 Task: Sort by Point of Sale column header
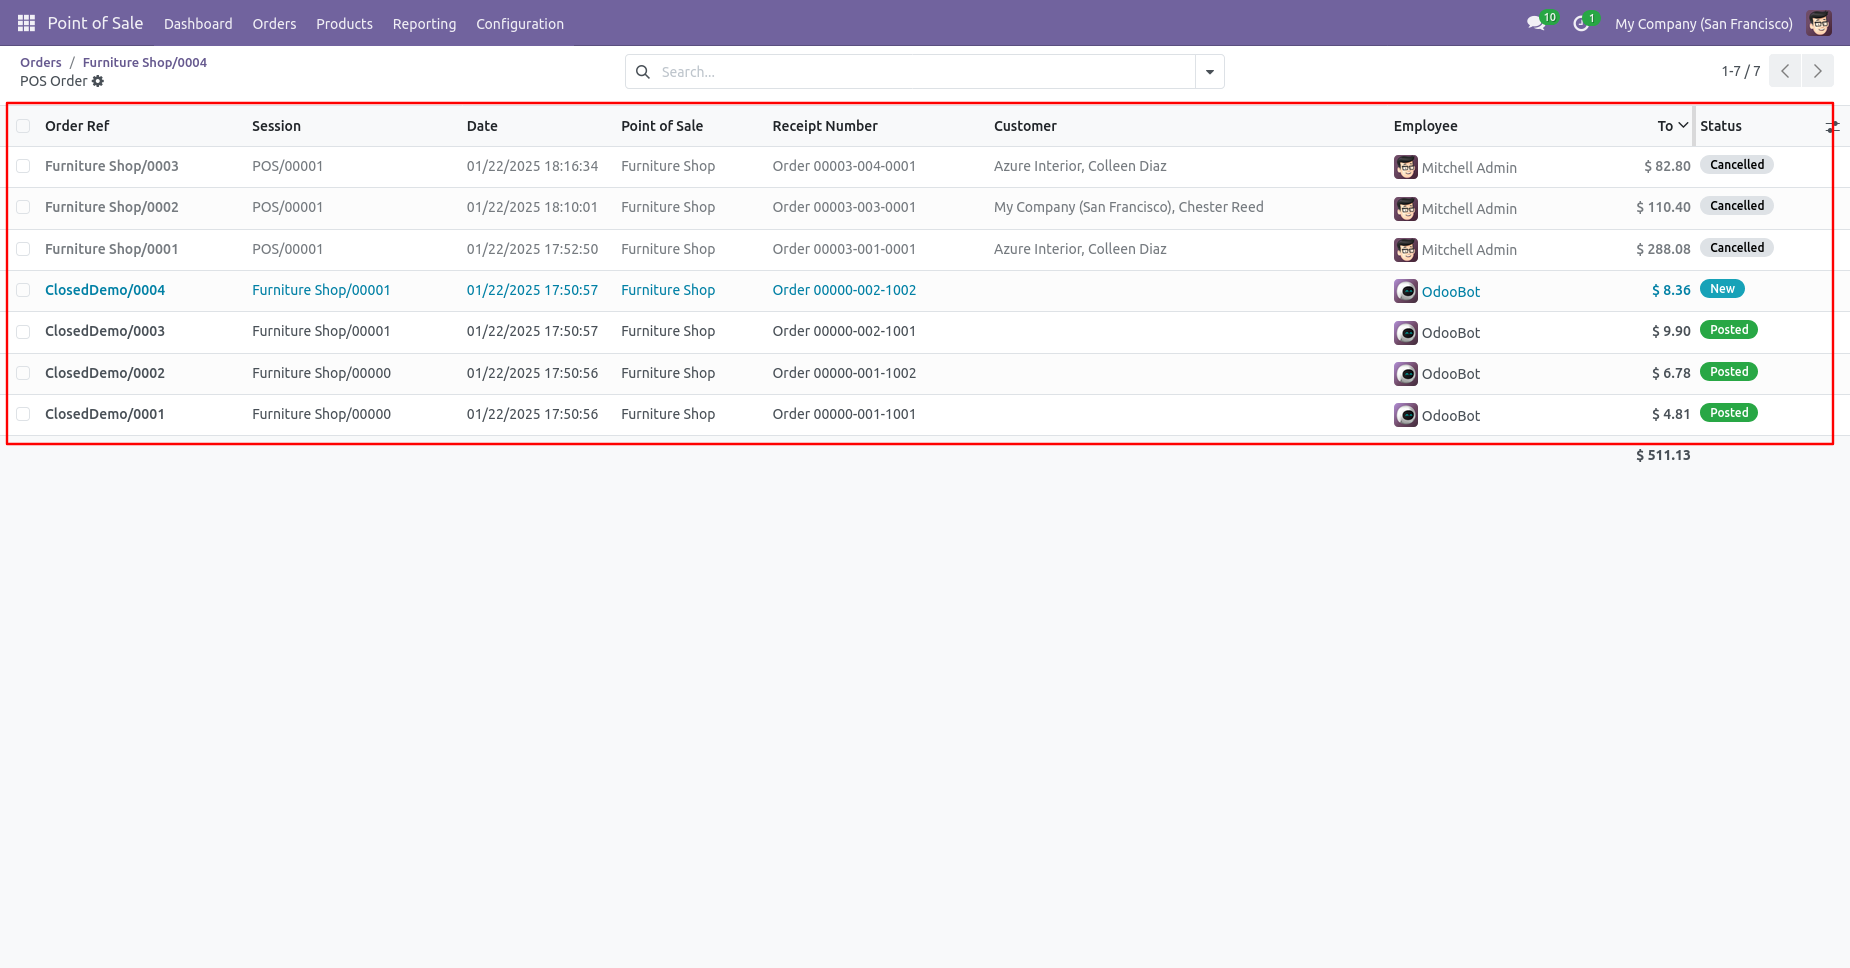tap(662, 126)
